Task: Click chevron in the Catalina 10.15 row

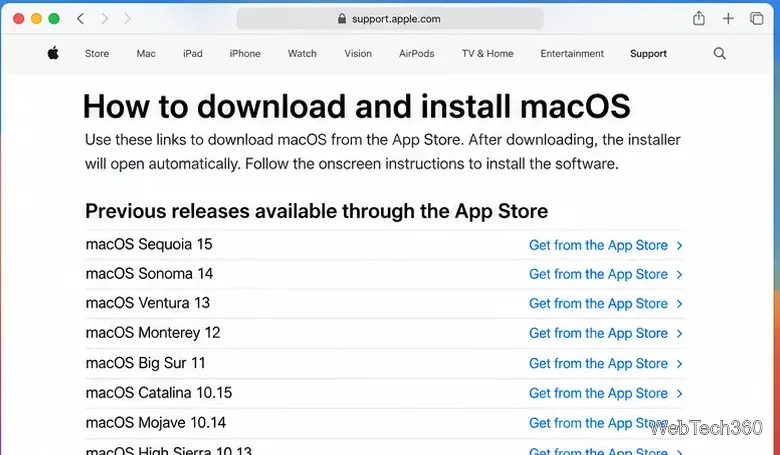Action: 680,394
